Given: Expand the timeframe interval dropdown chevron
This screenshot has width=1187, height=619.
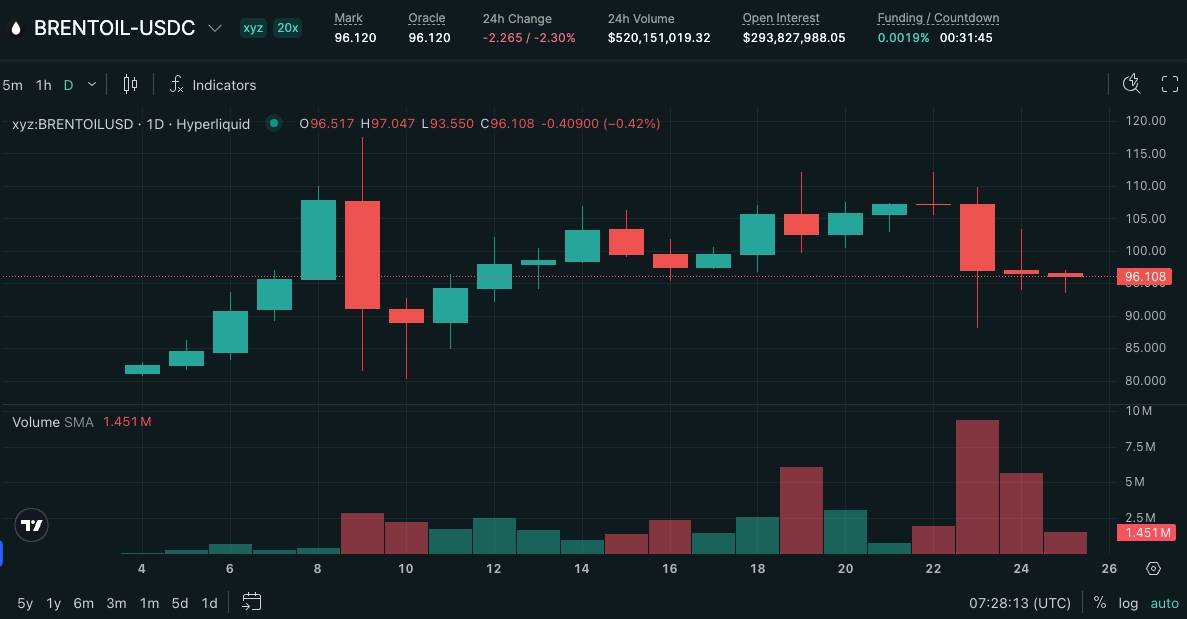Looking at the screenshot, I should pos(92,85).
